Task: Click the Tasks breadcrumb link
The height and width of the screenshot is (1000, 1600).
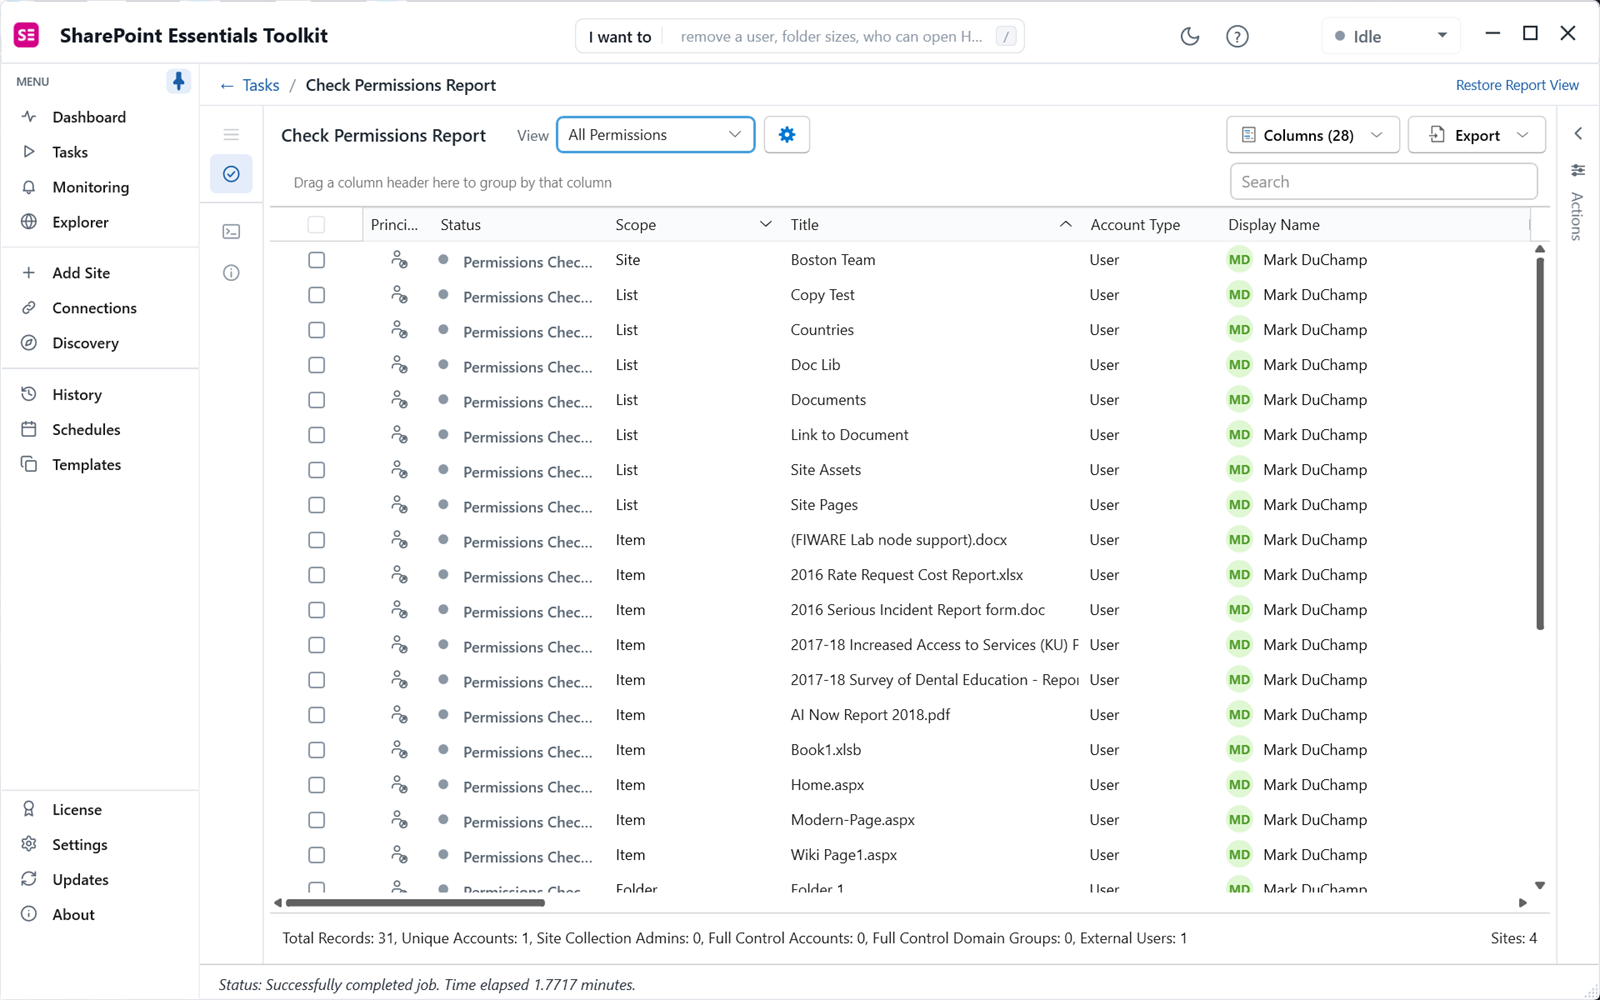Action: coord(261,85)
